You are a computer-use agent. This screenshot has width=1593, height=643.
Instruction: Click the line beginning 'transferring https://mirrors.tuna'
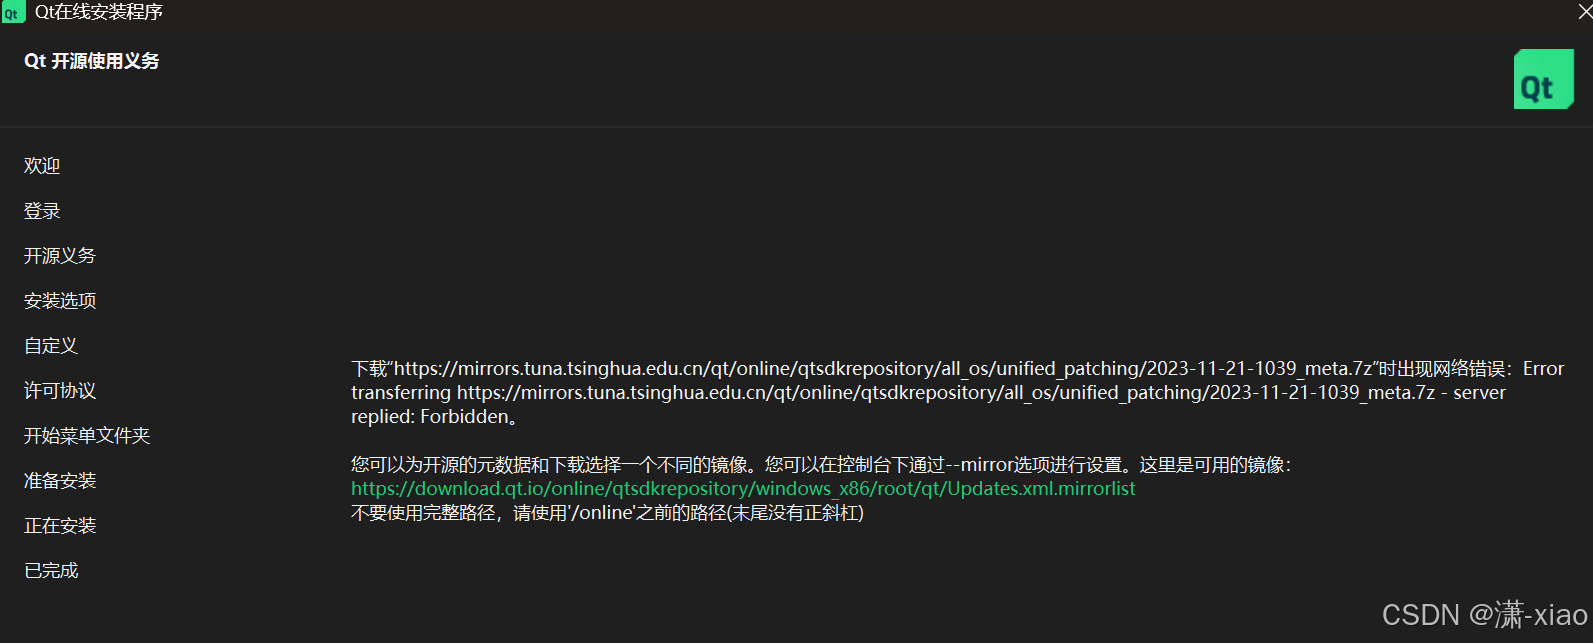(928, 393)
